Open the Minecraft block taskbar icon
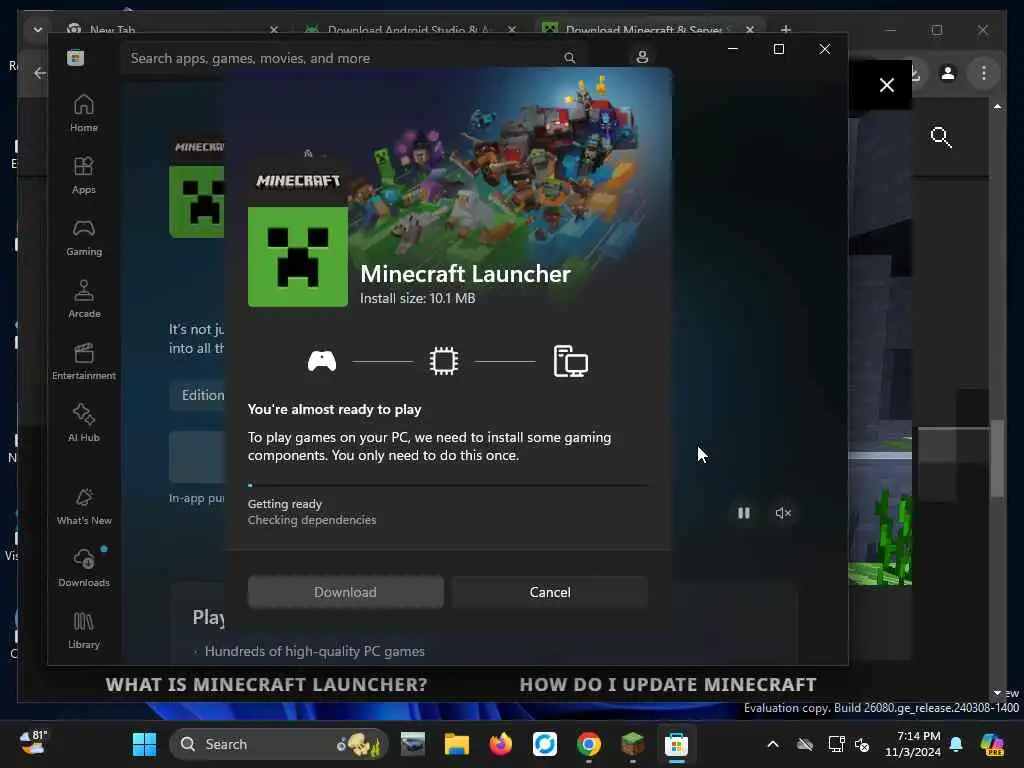Viewport: 1024px width, 768px height. 632,744
